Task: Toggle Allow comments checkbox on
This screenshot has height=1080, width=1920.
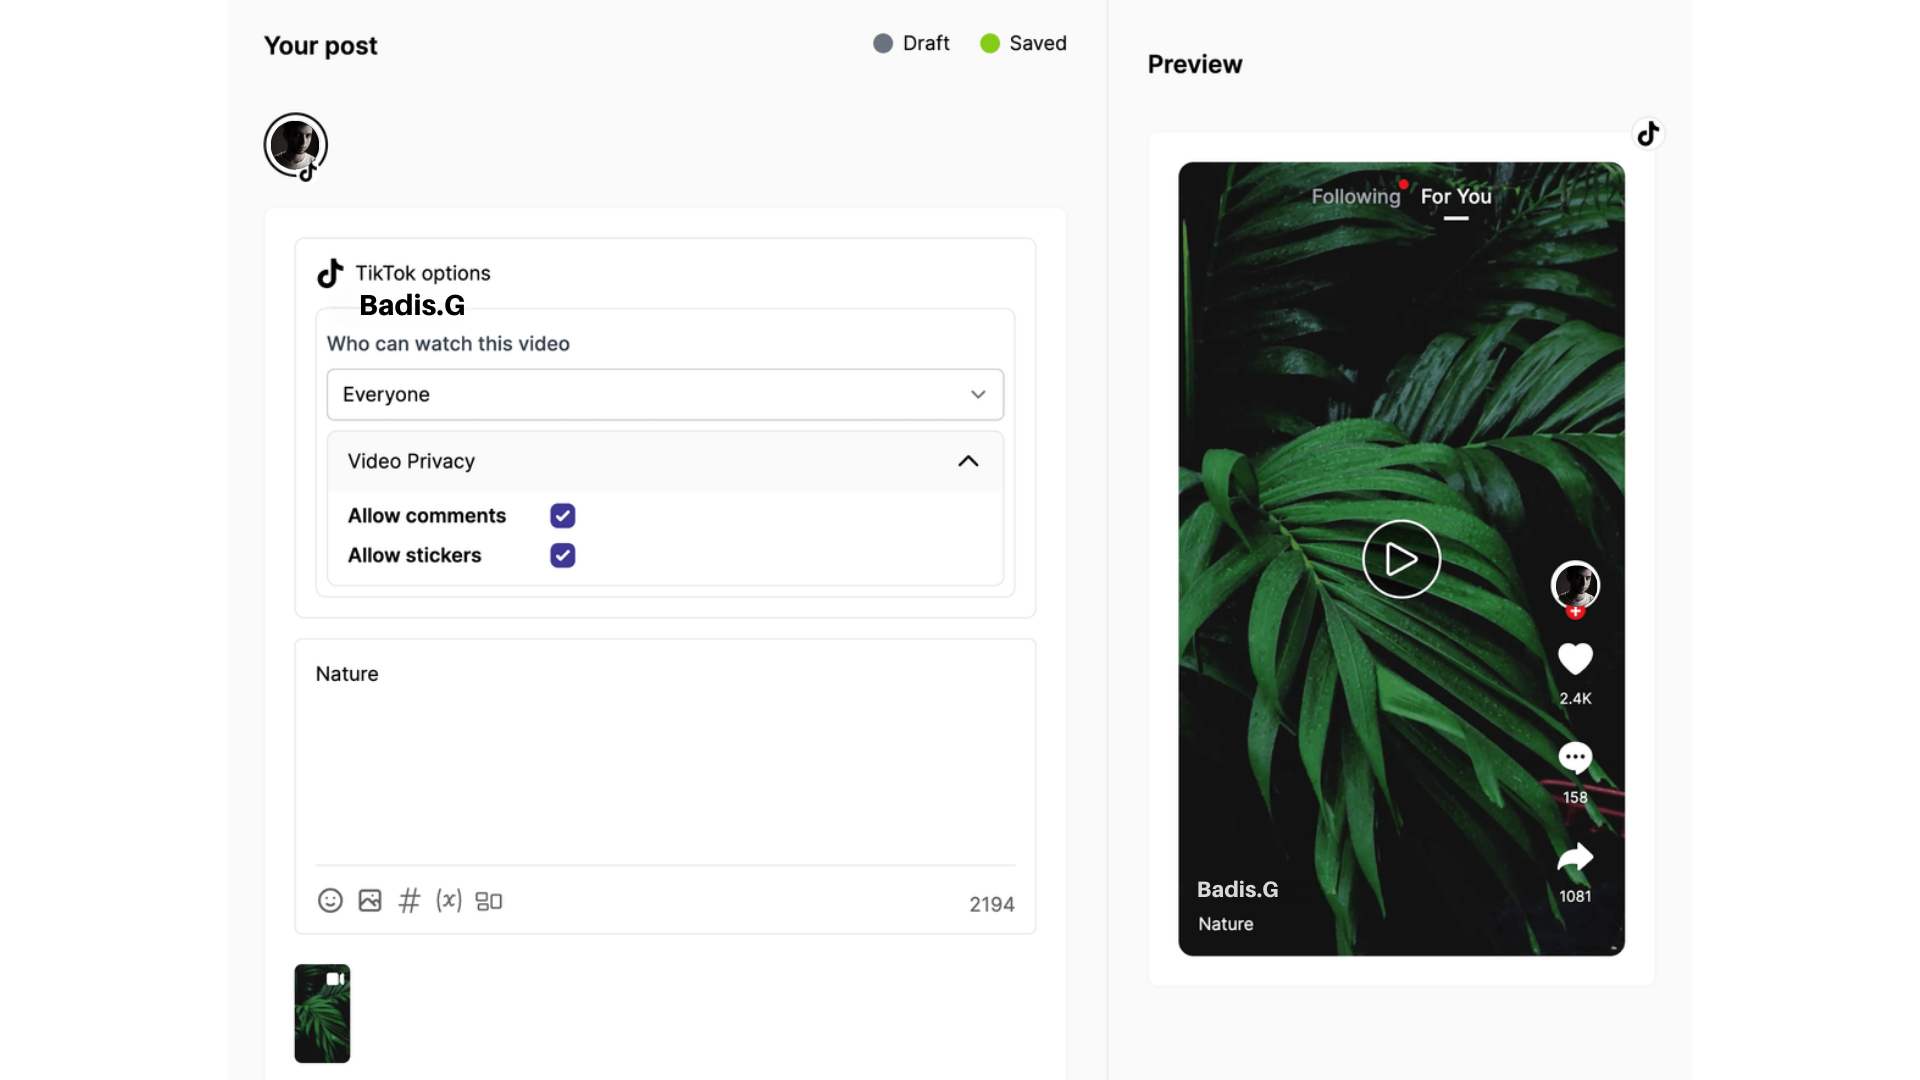Action: tap(563, 516)
